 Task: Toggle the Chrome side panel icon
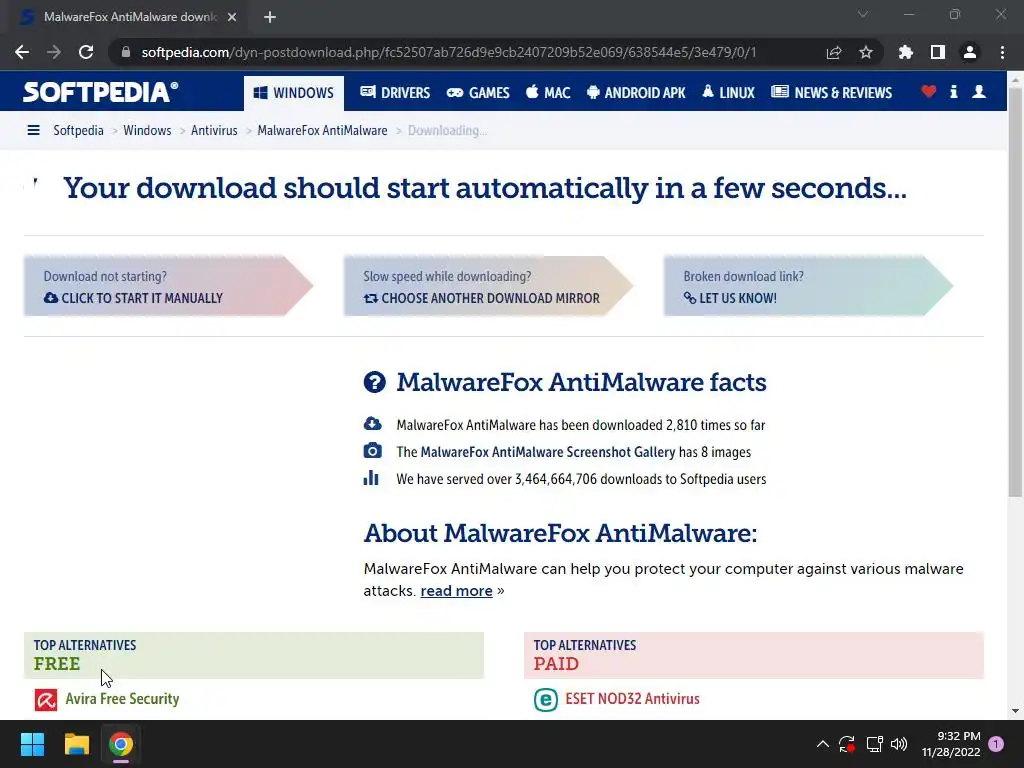coord(938,52)
